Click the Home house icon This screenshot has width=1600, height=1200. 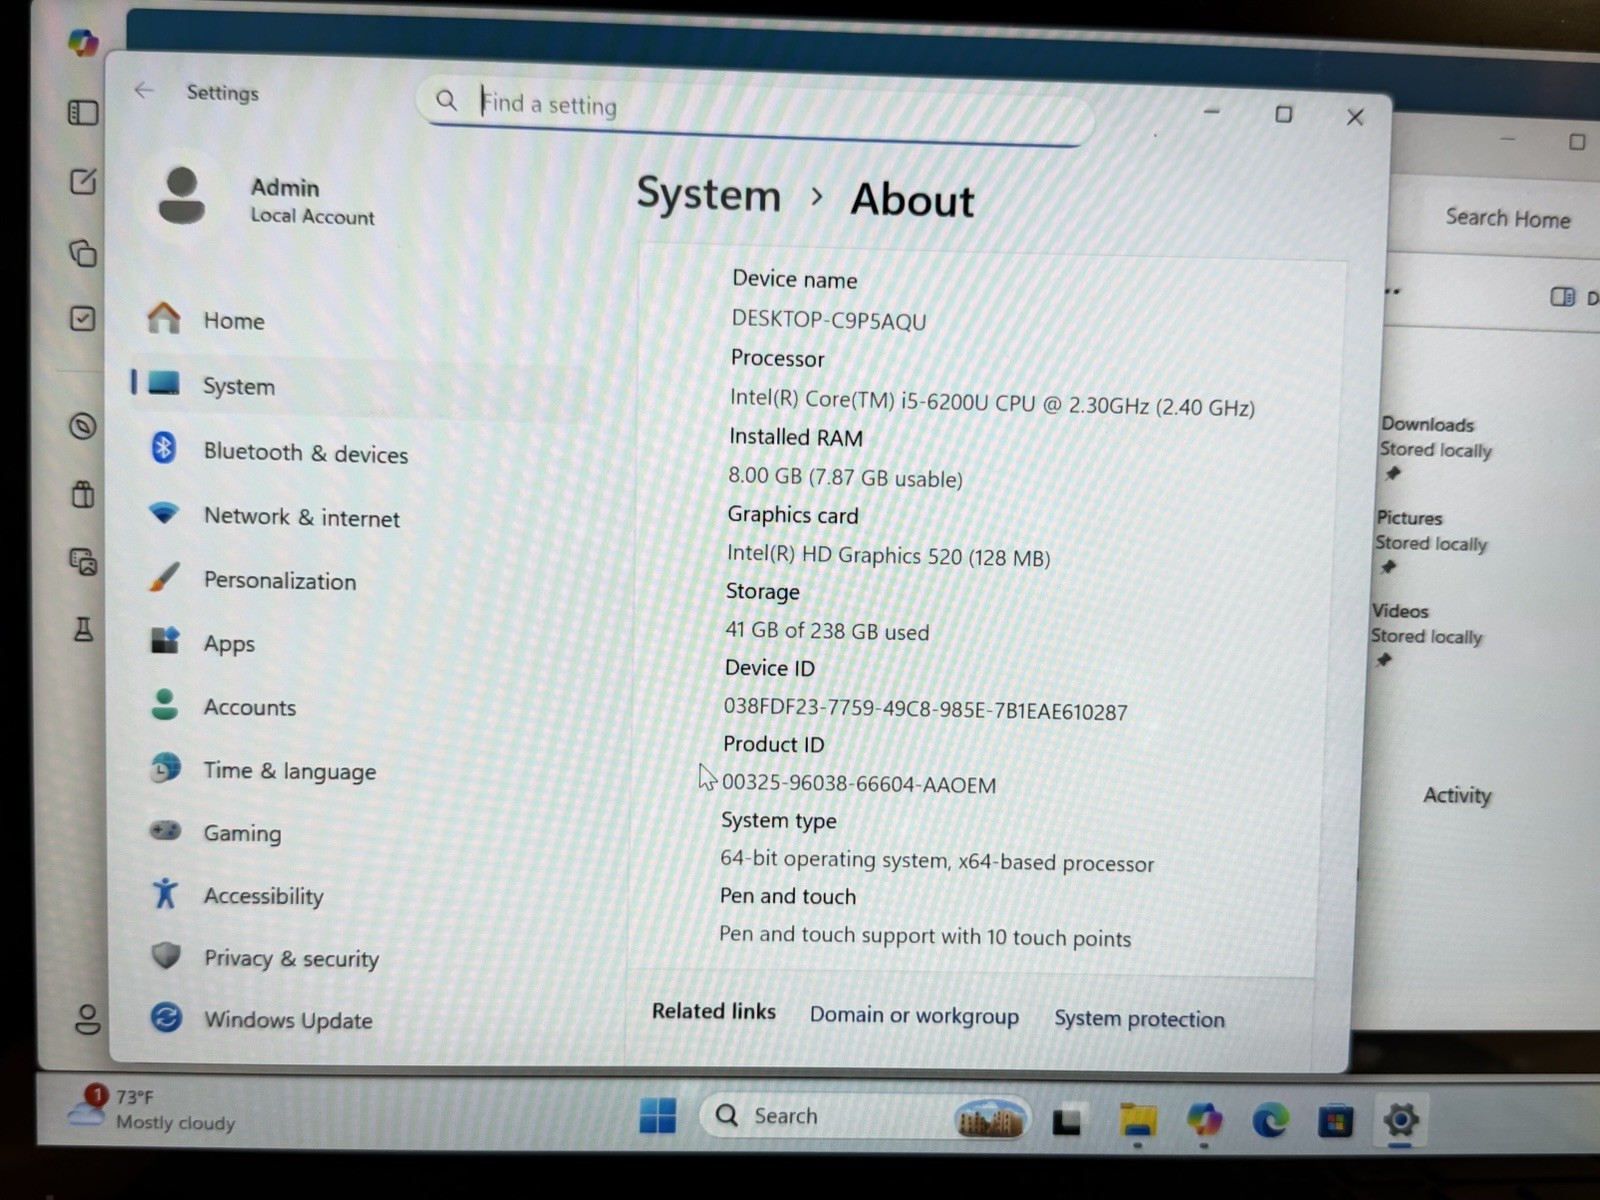164,317
